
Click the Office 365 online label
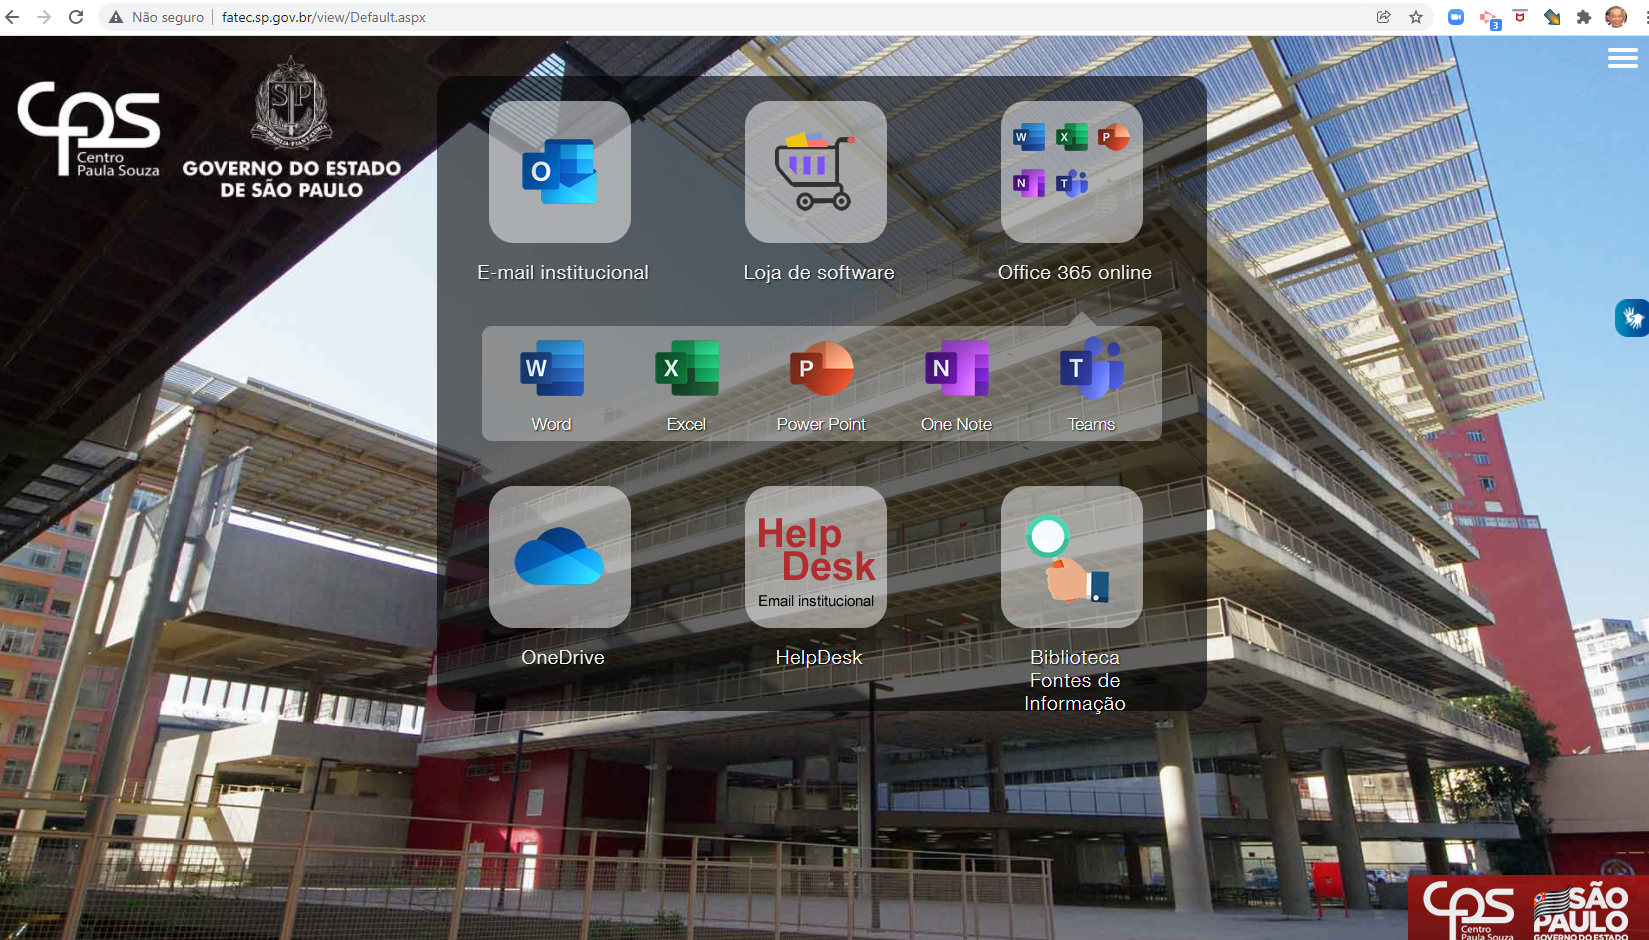click(1075, 273)
